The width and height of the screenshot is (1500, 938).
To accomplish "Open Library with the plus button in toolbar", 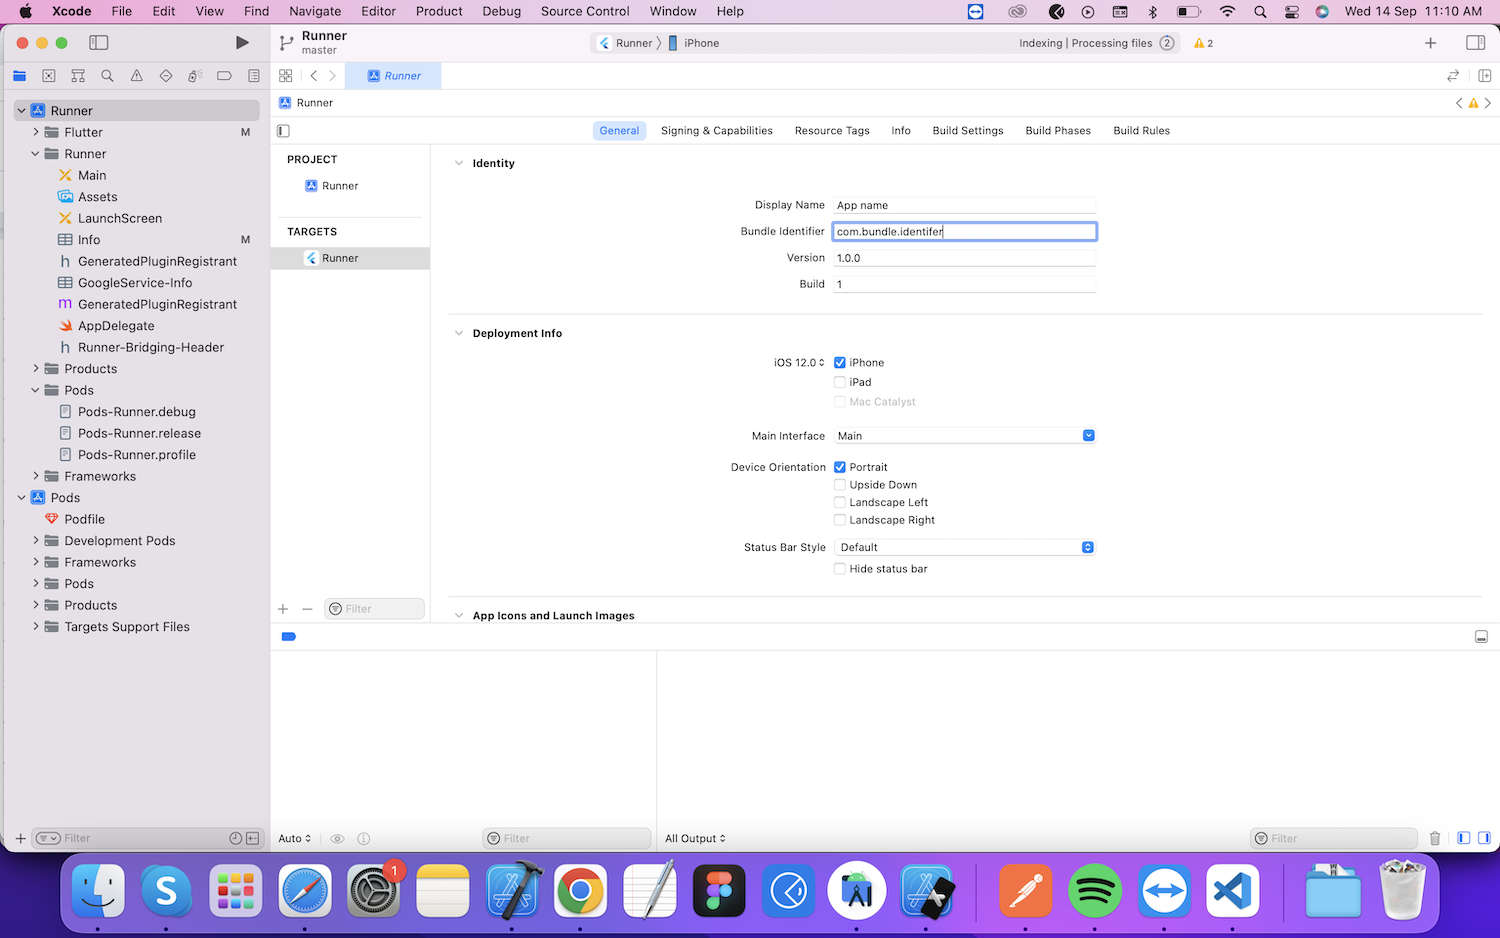I will (1431, 43).
